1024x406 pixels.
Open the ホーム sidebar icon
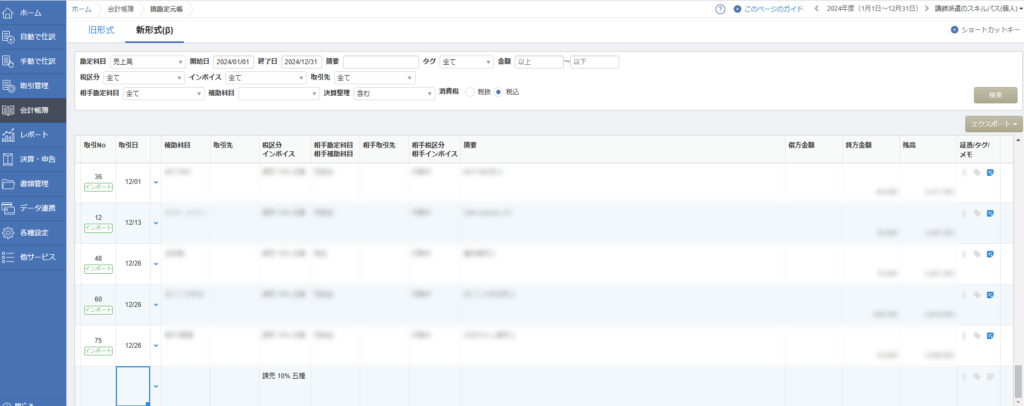pyautogui.click(x=9, y=12)
